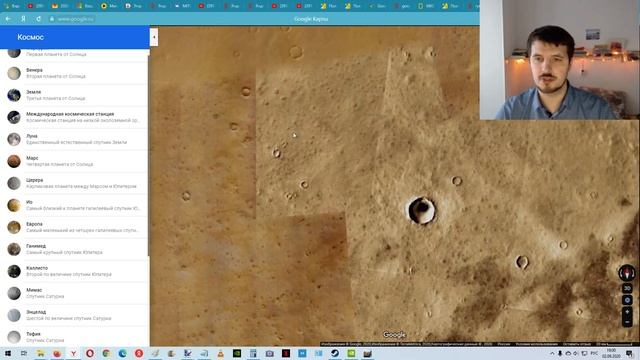Click the Венера planet thumbnail
Image resolution: width=640 pixels, height=360 pixels.
point(14,73)
